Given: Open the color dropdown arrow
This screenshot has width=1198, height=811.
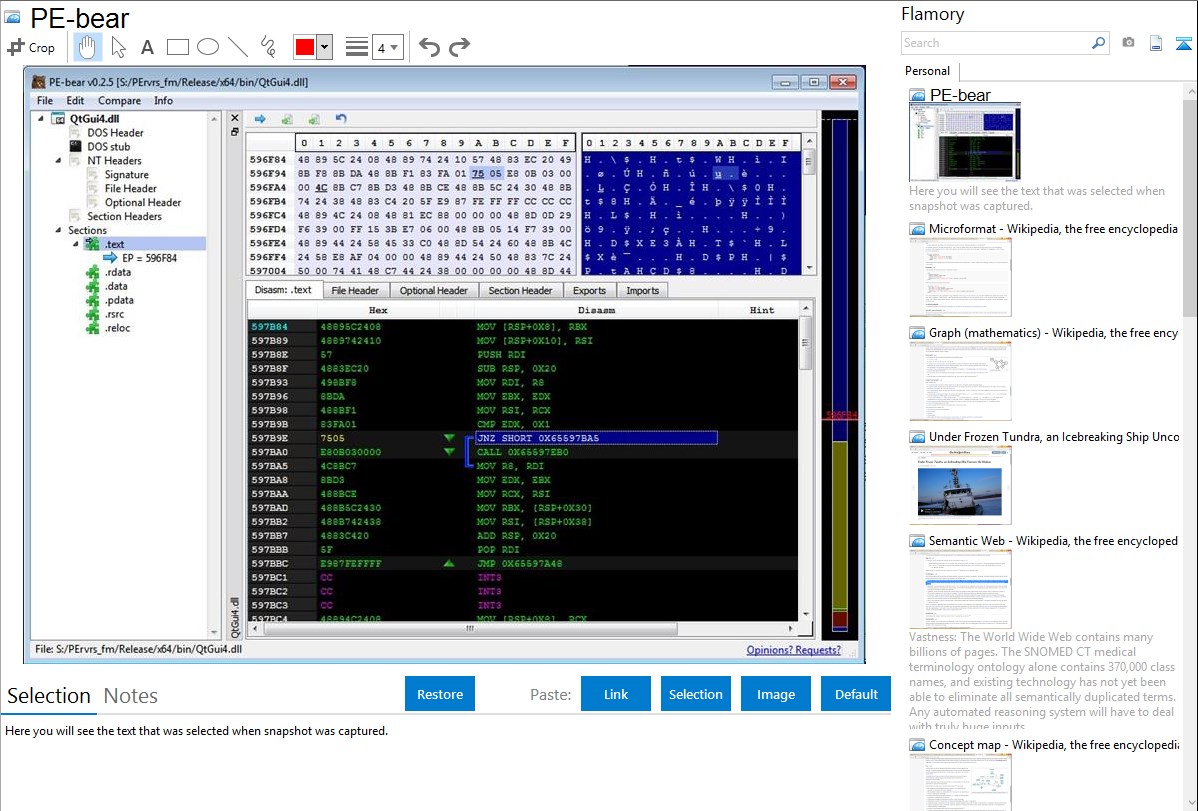Looking at the screenshot, I should (x=325, y=47).
